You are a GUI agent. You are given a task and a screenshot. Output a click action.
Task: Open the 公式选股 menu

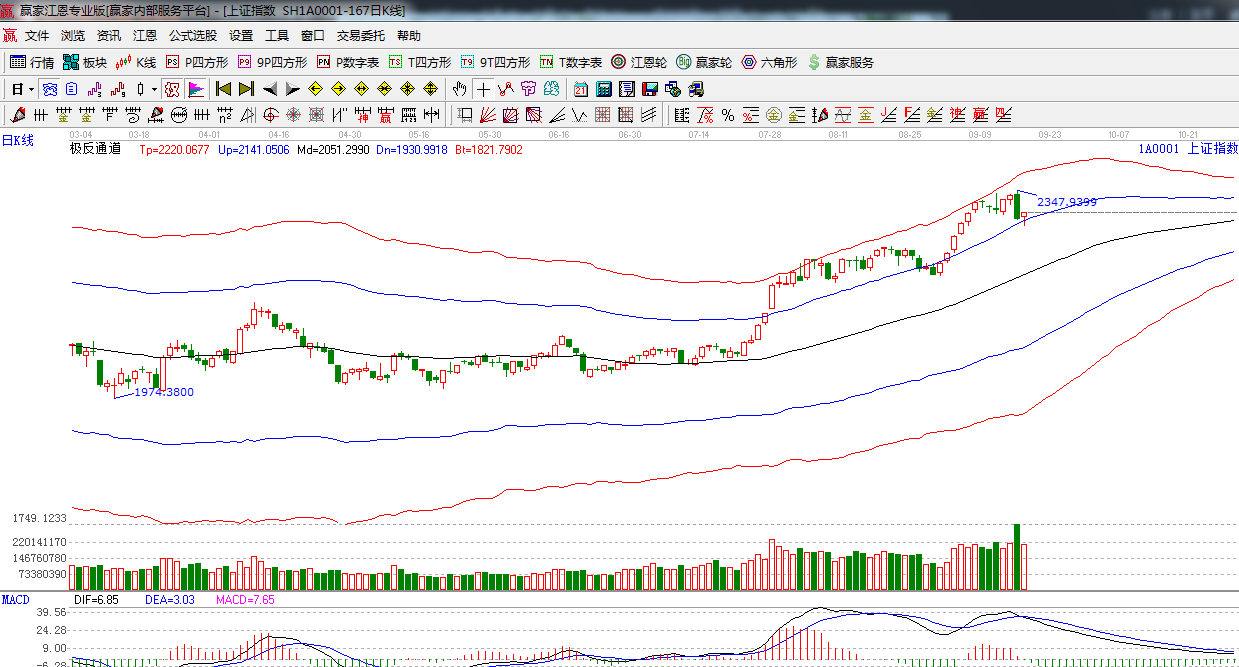192,36
